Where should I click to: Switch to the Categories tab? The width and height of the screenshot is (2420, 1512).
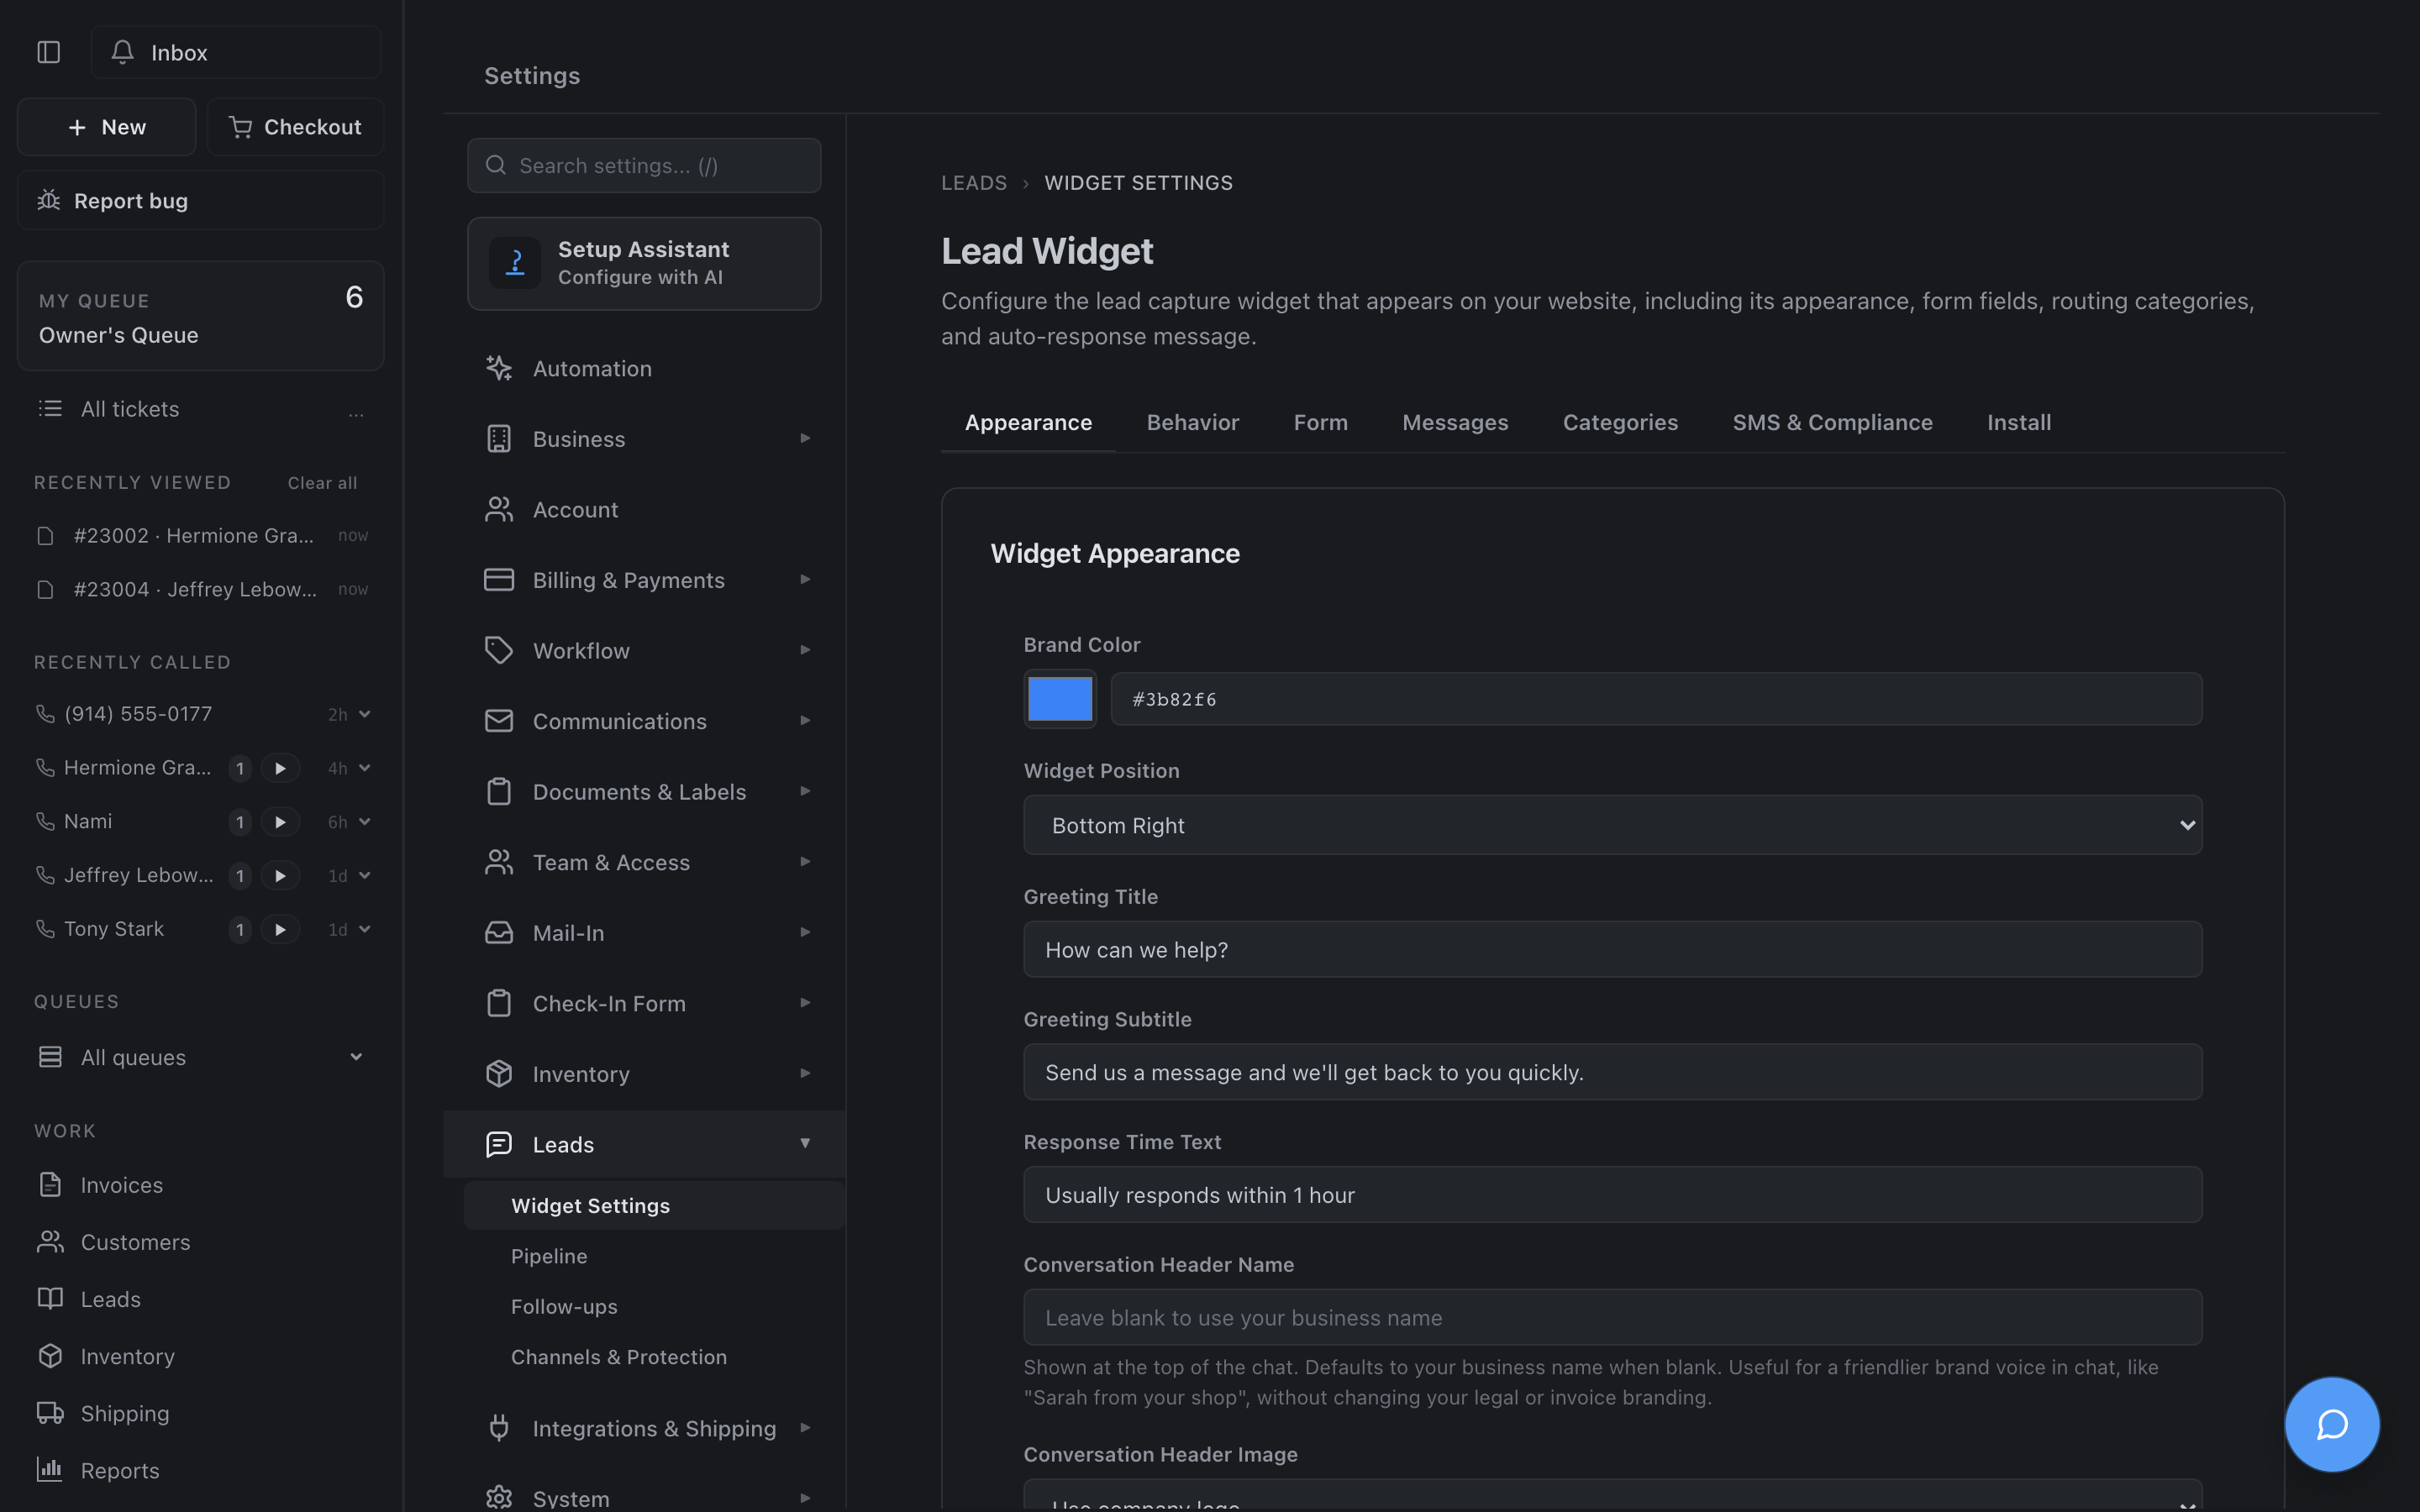coord(1620,422)
